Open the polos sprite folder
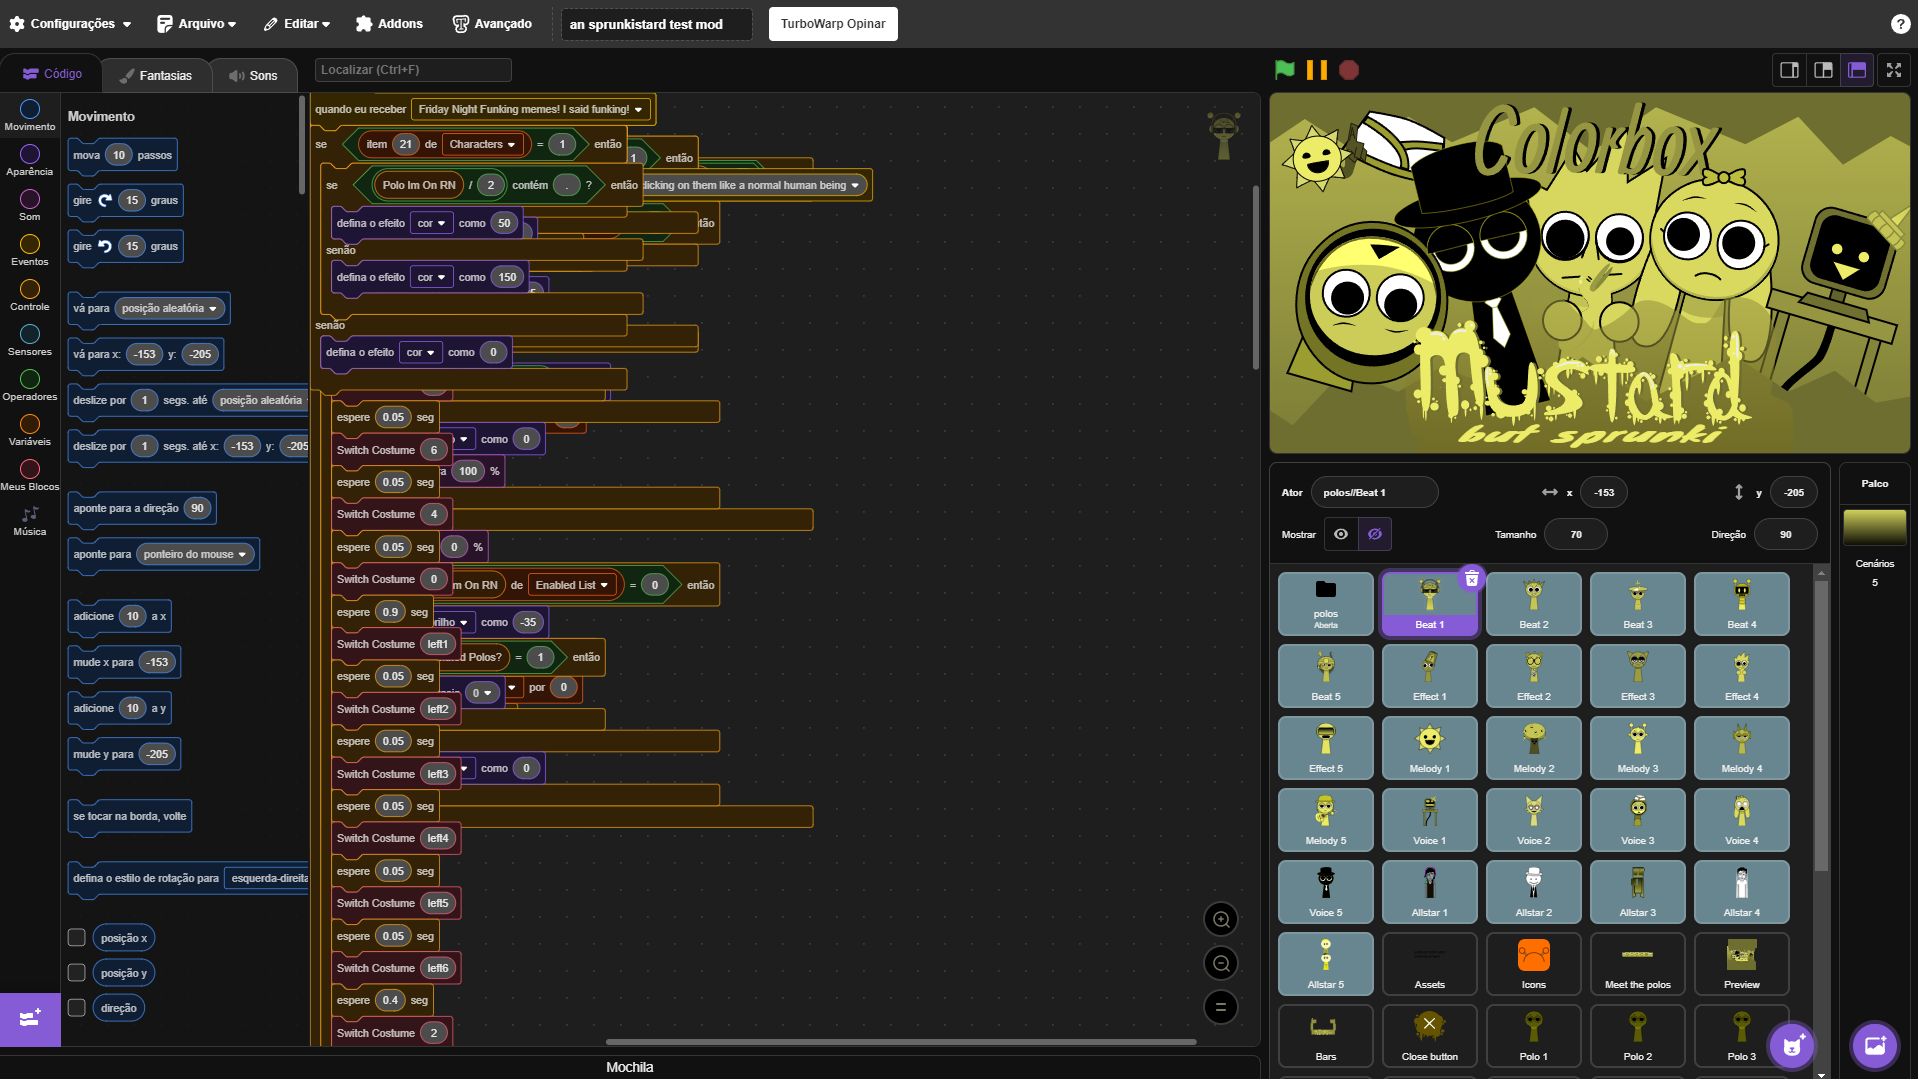 pos(1326,604)
